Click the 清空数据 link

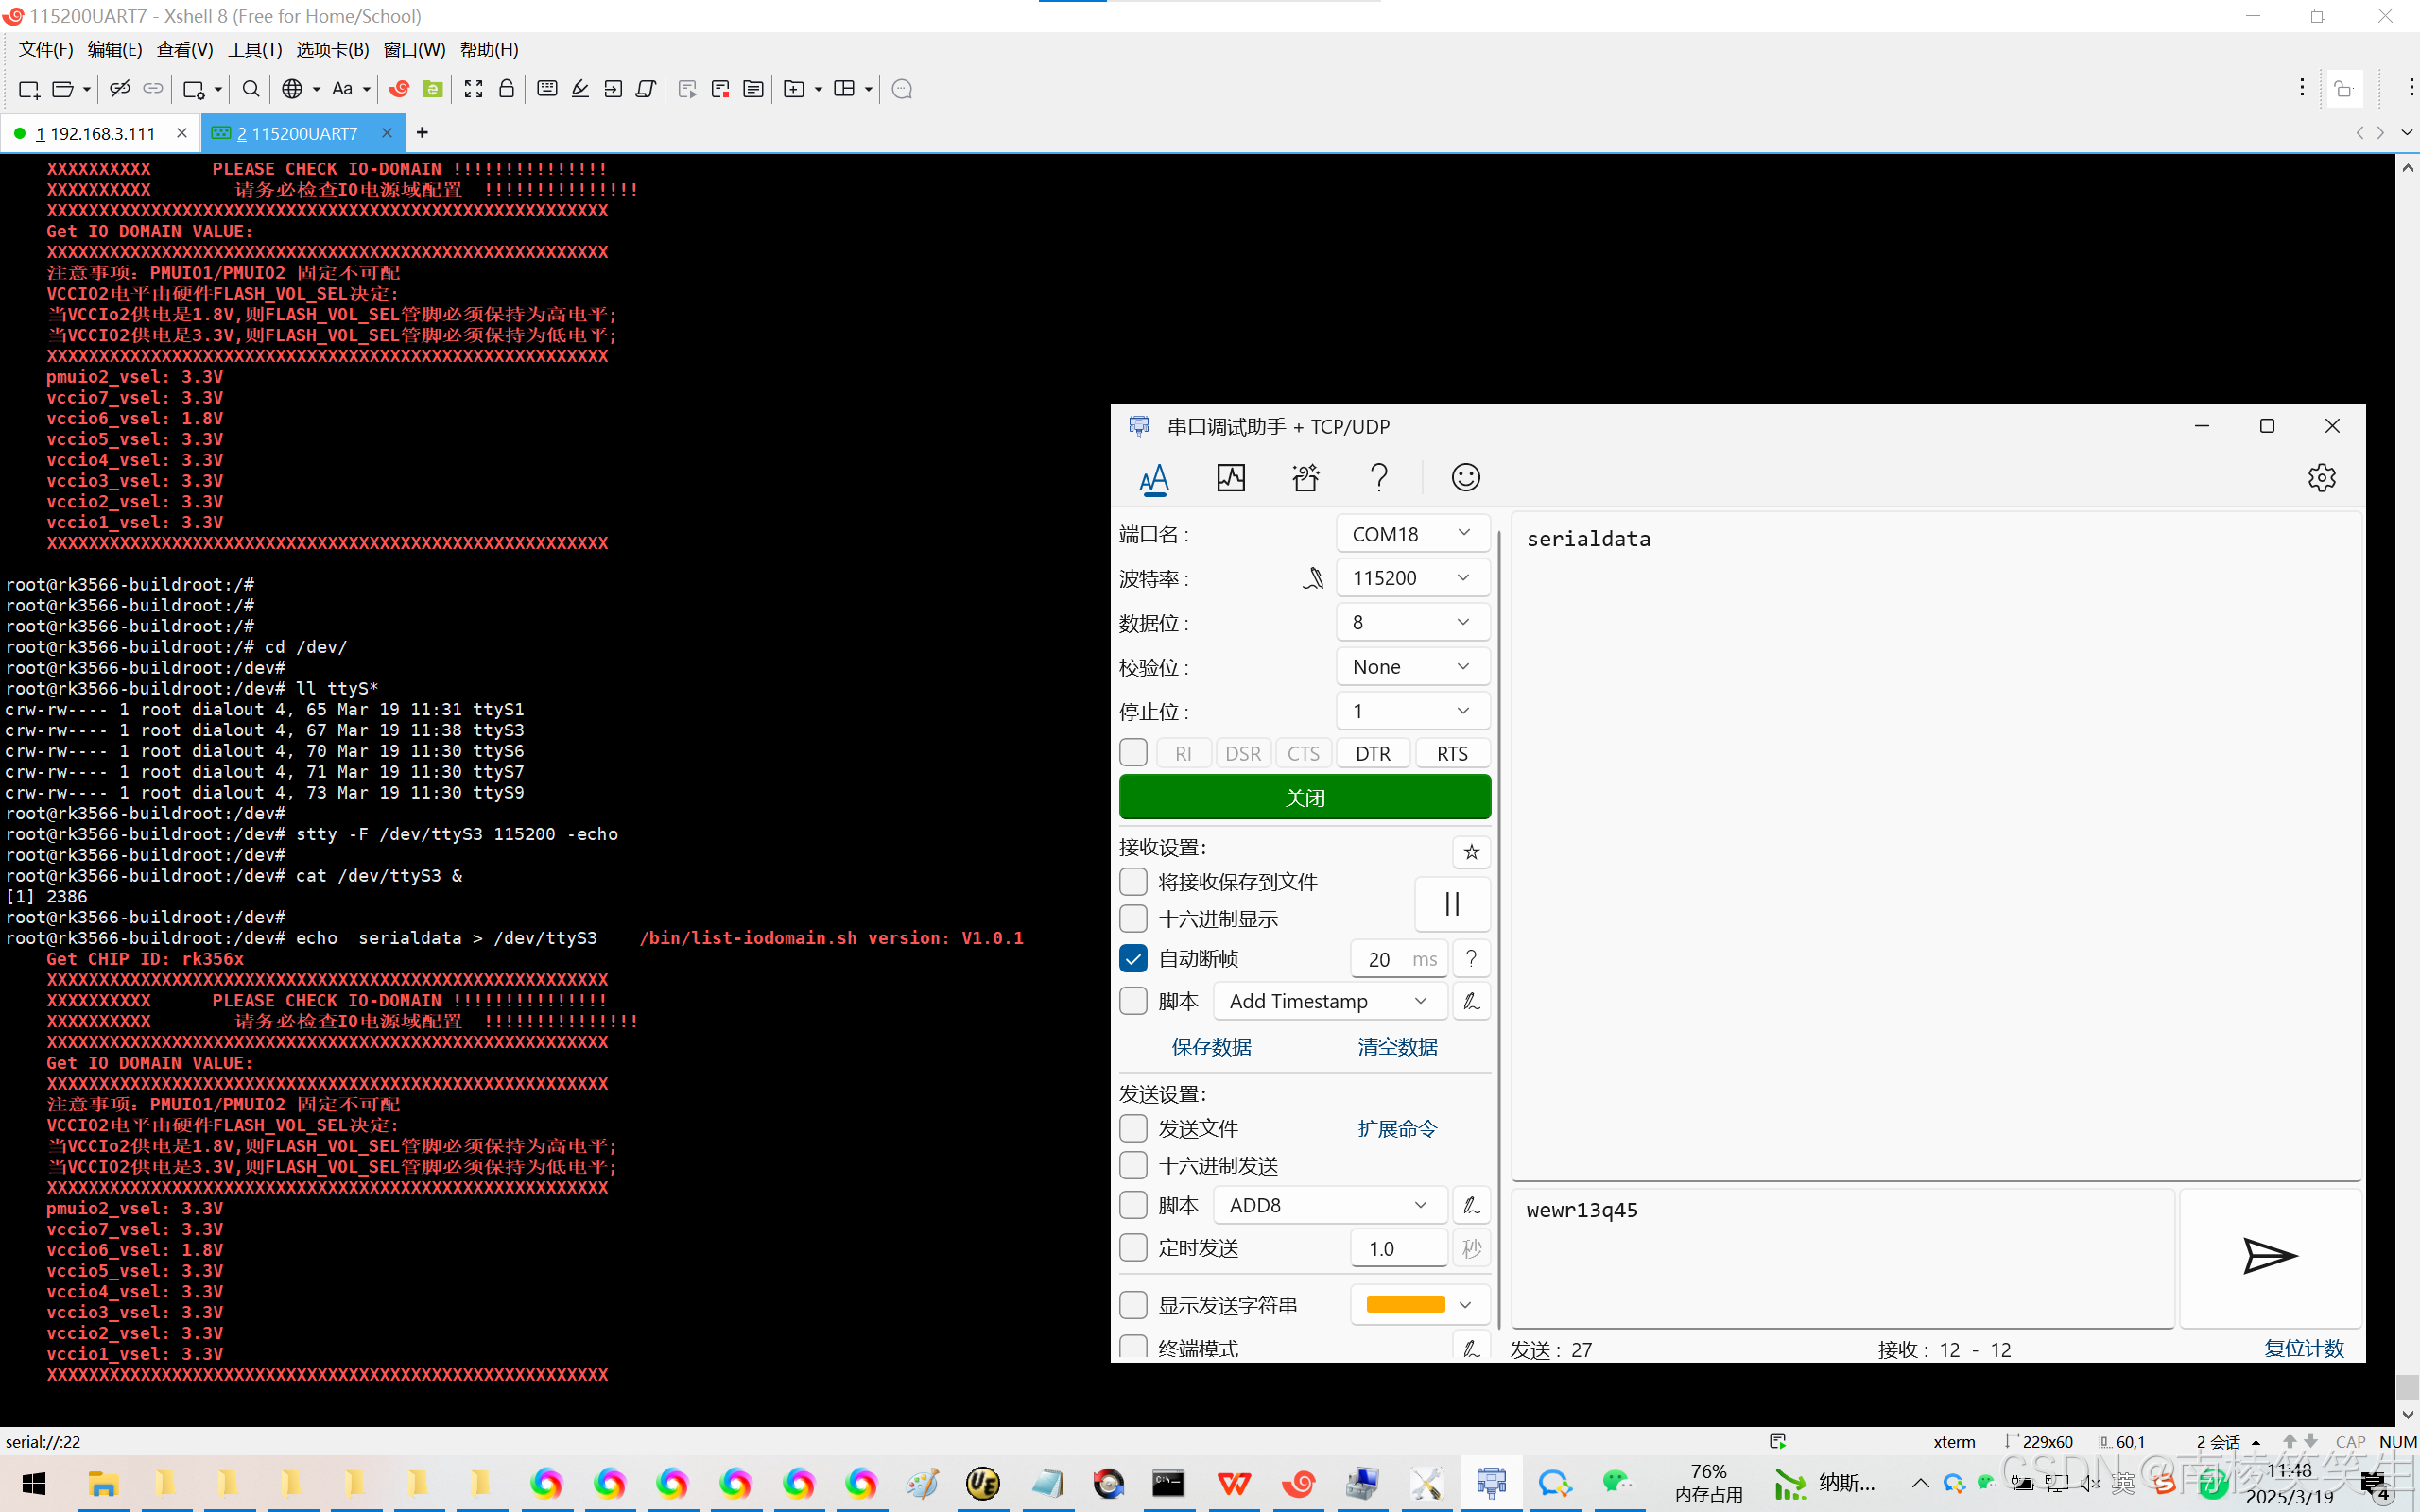click(x=1397, y=1047)
